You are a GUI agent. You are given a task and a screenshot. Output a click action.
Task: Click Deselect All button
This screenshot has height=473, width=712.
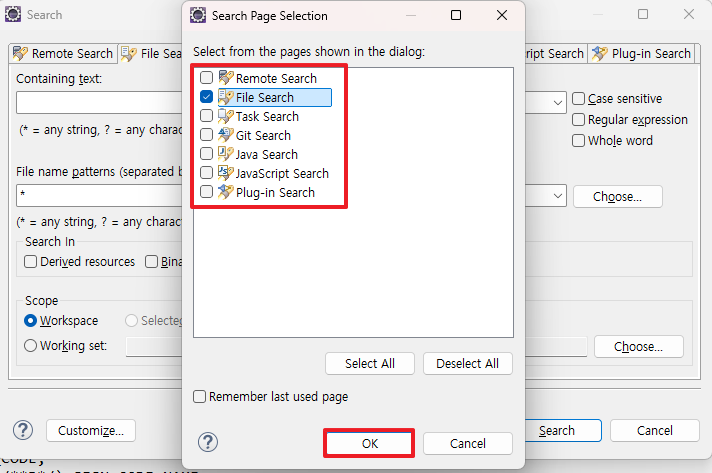[x=468, y=364]
